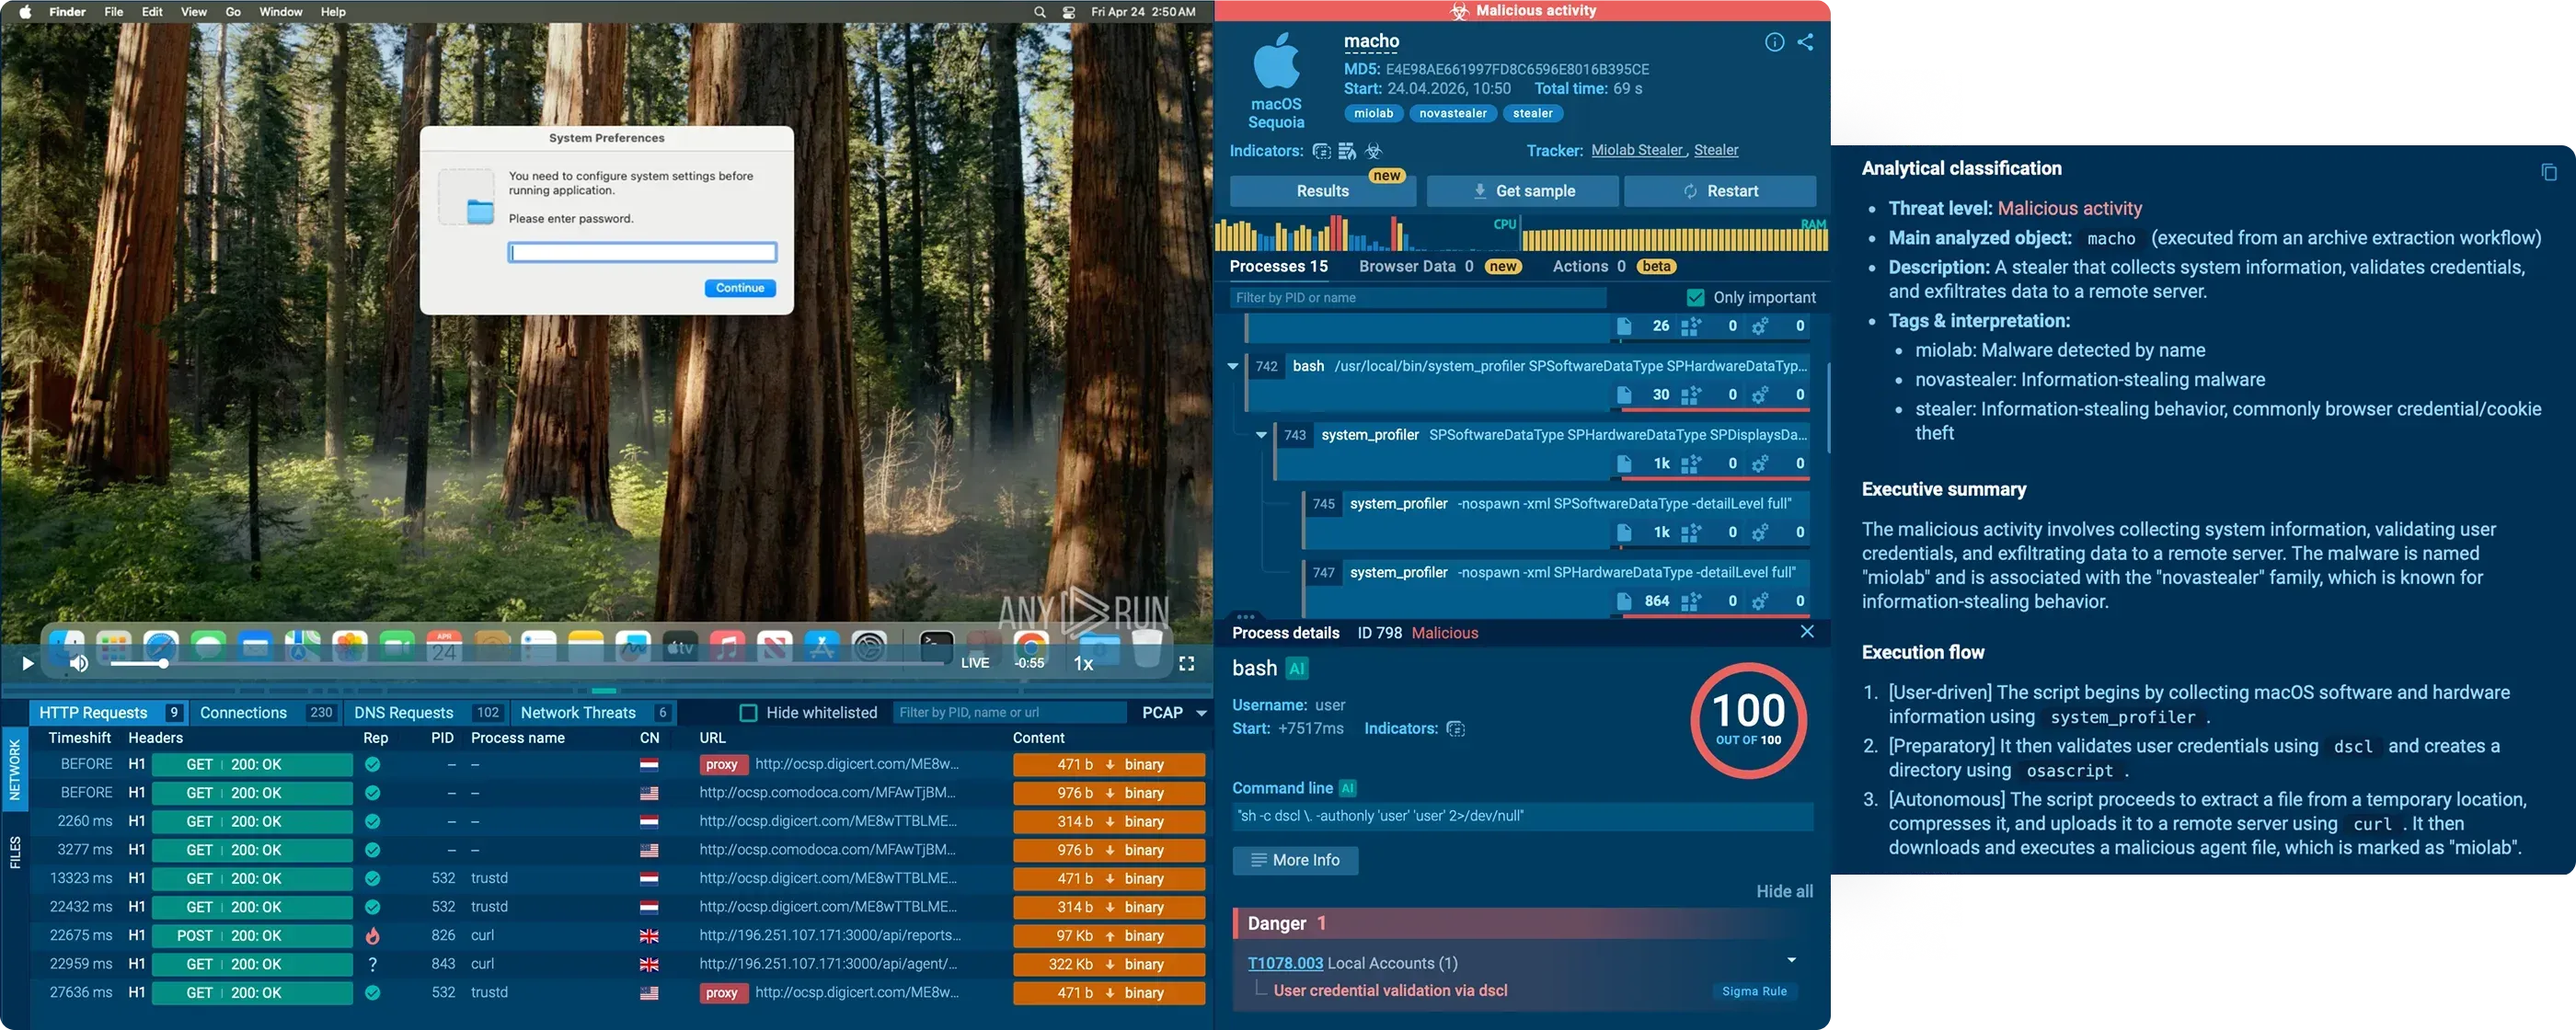
Task: Click the unknown reputation icon on PID 843 row
Action: 372,964
